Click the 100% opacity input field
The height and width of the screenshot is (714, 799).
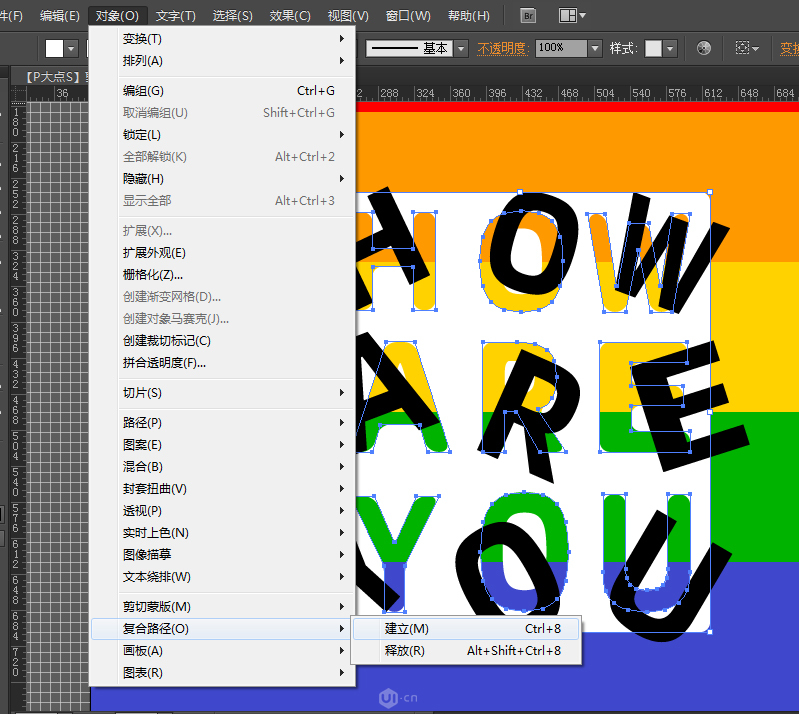click(x=560, y=48)
